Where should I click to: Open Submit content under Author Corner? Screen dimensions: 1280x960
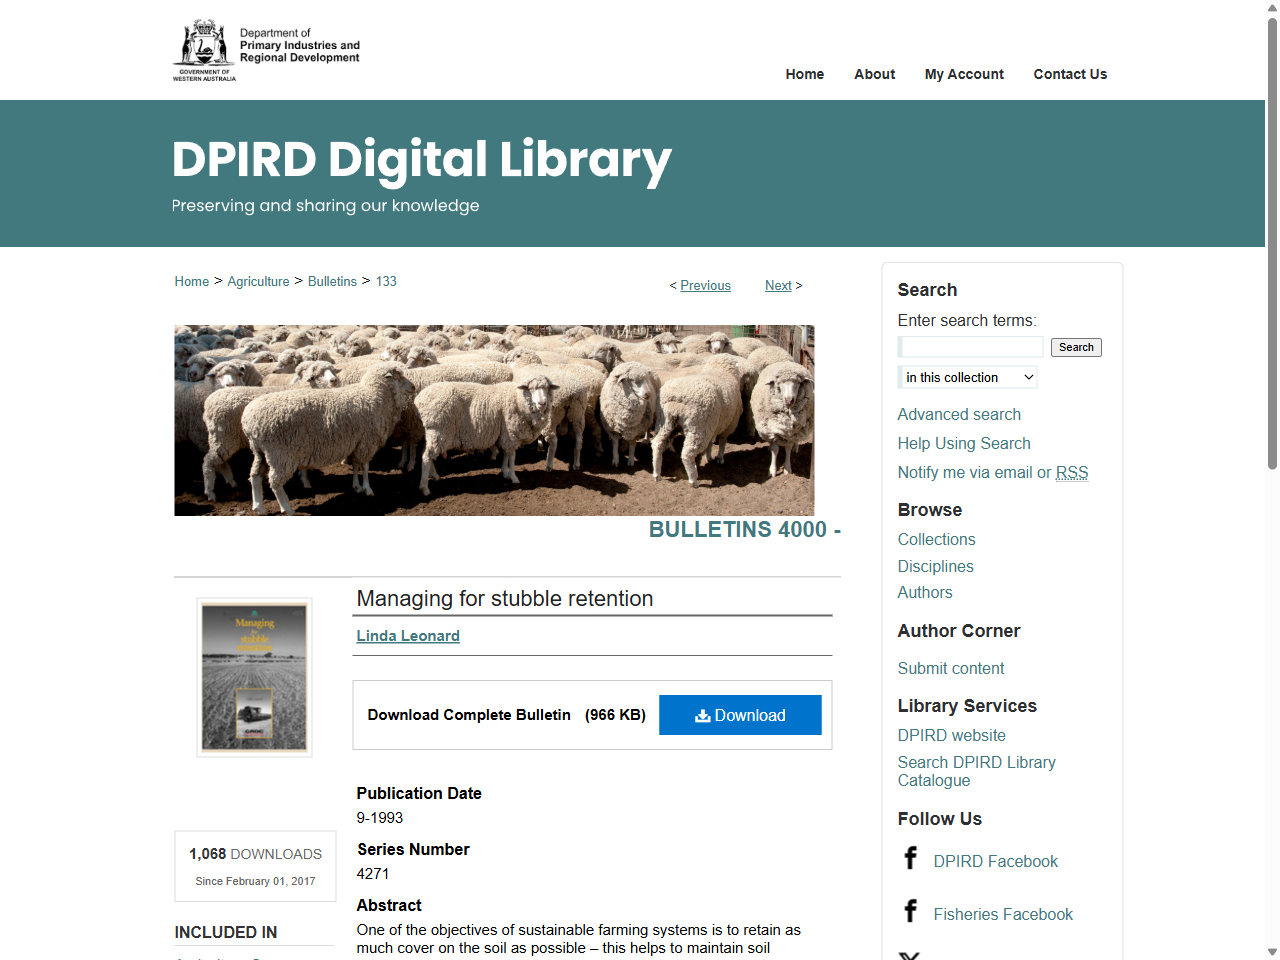click(x=950, y=668)
